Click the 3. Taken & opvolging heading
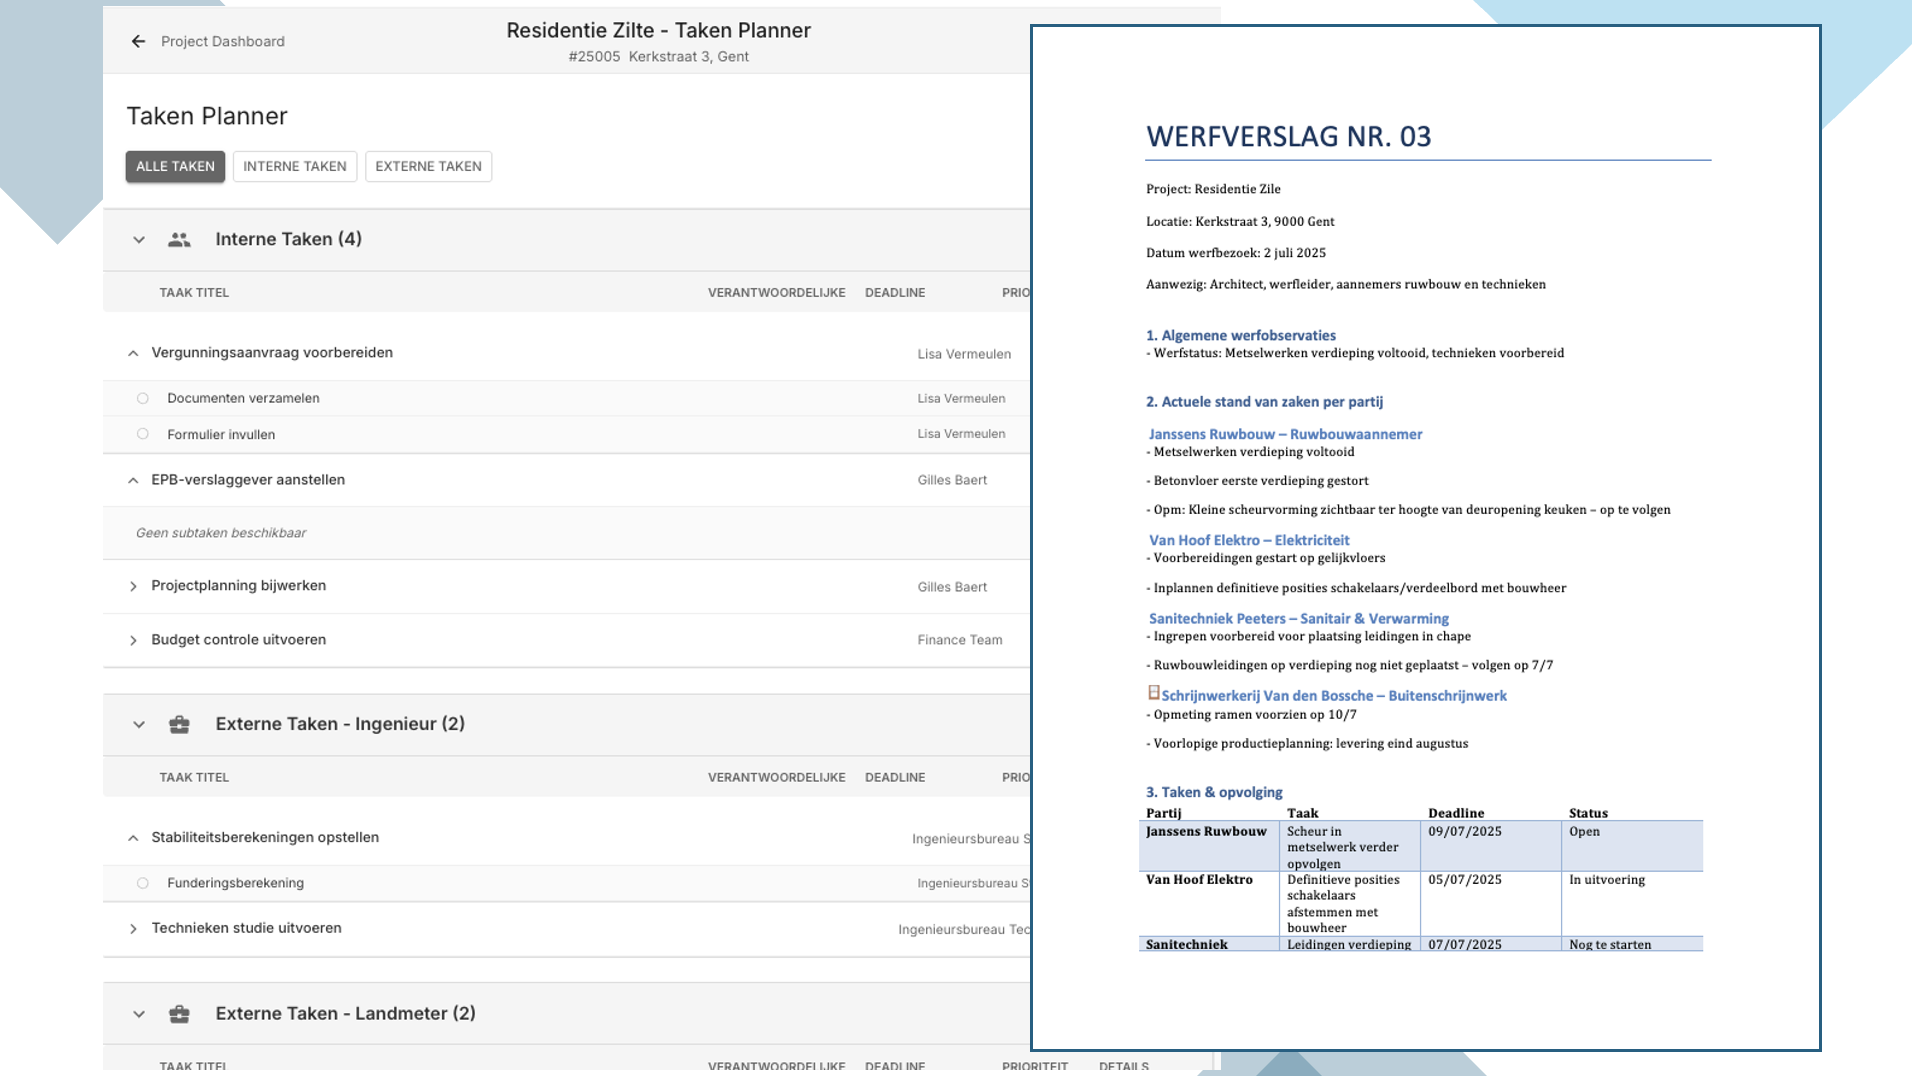The image size is (1912, 1076). pyautogui.click(x=1214, y=792)
